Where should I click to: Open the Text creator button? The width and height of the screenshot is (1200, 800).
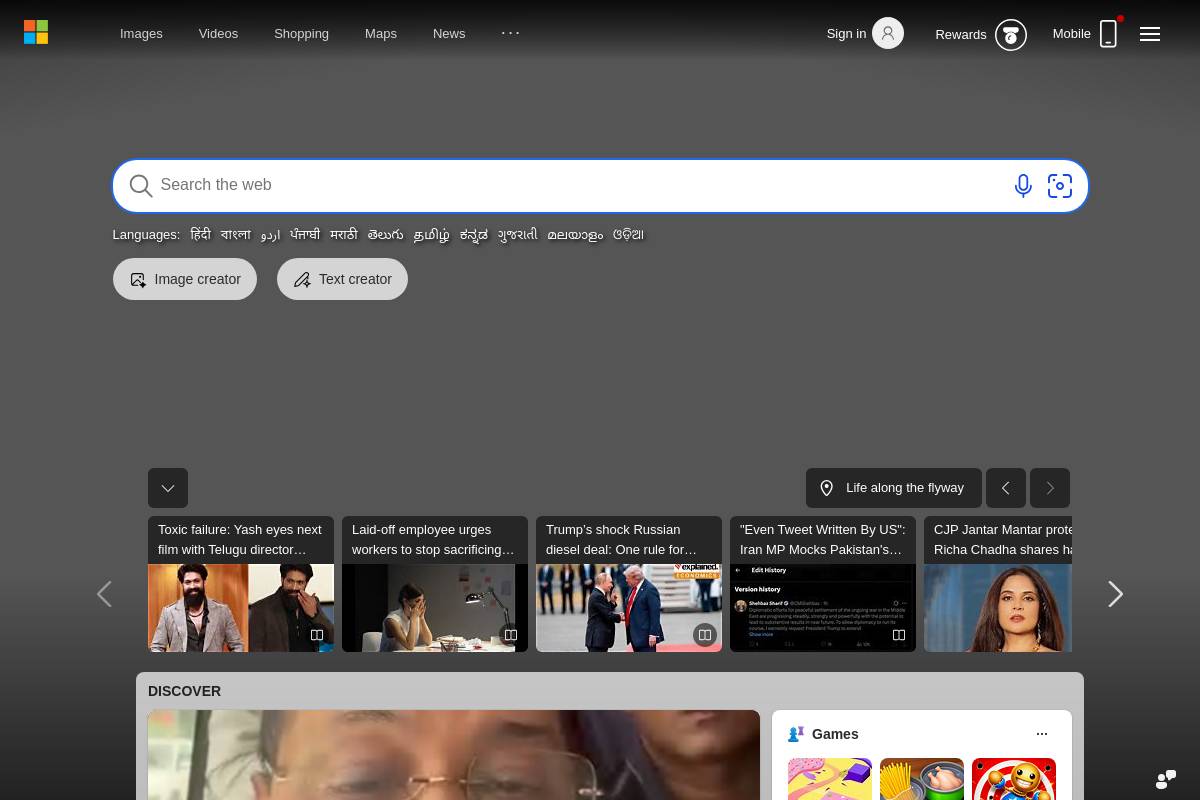342,279
